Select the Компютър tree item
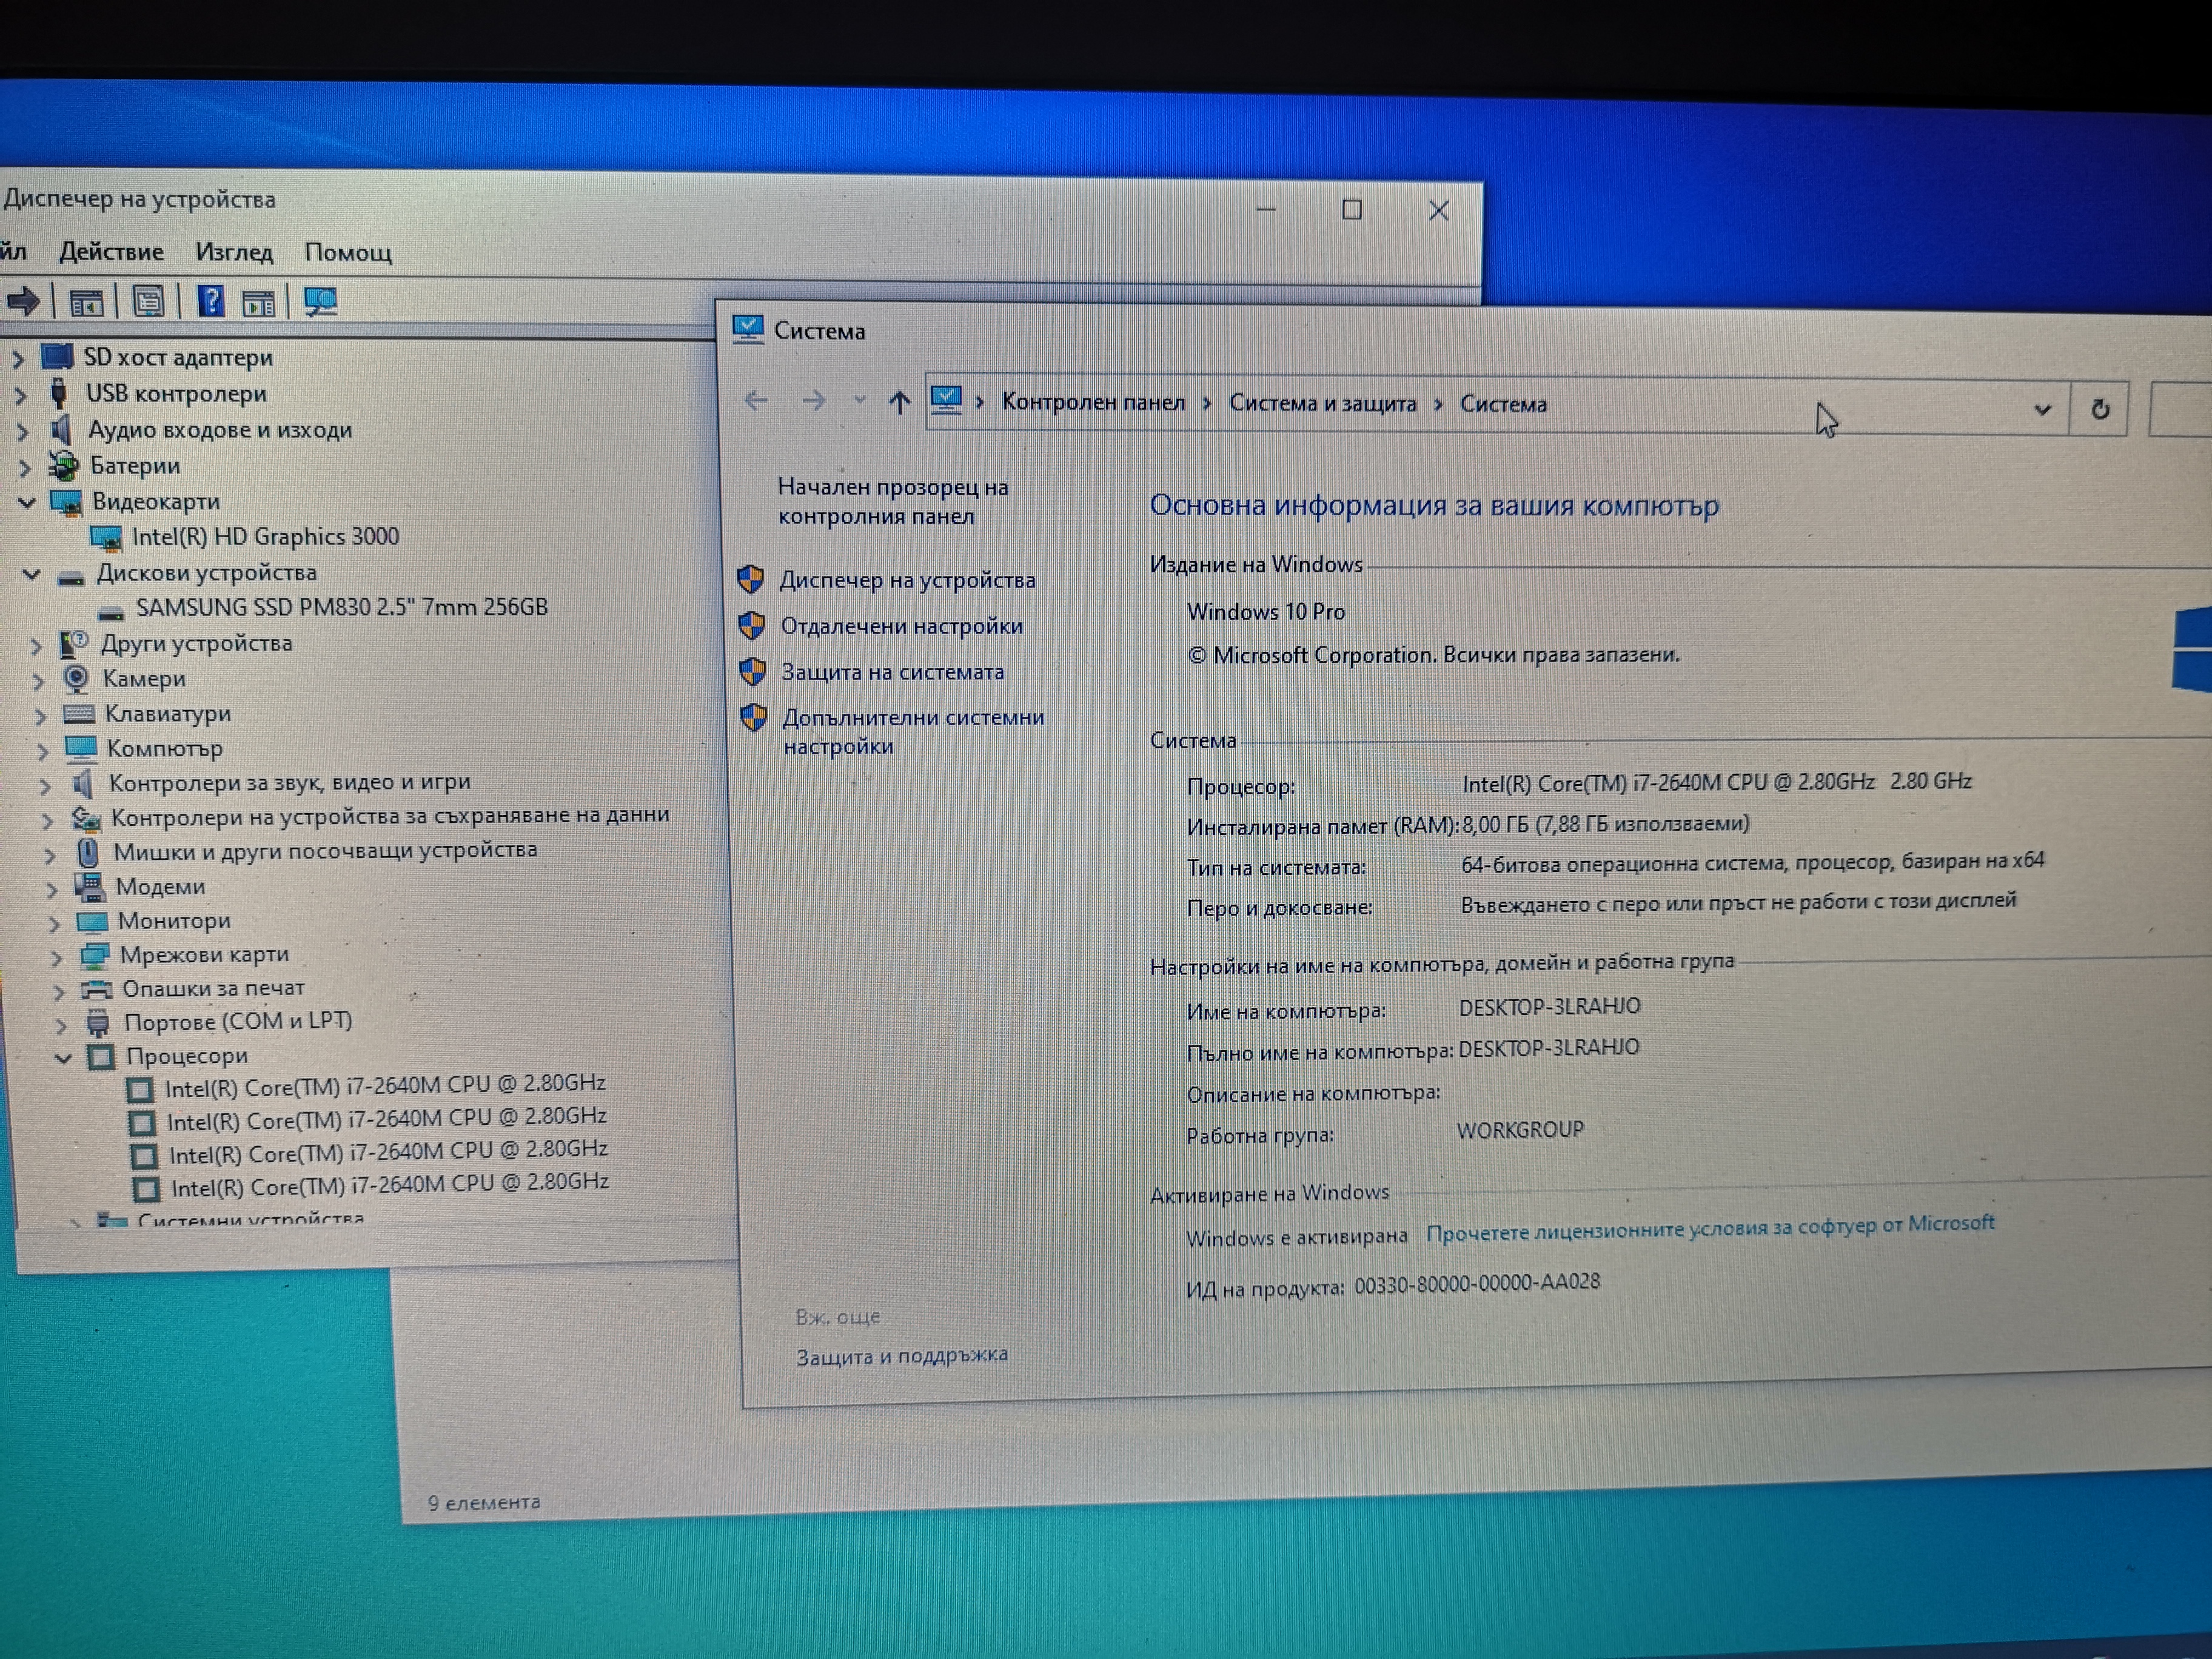Image resolution: width=2212 pixels, height=1659 pixels. coord(164,748)
